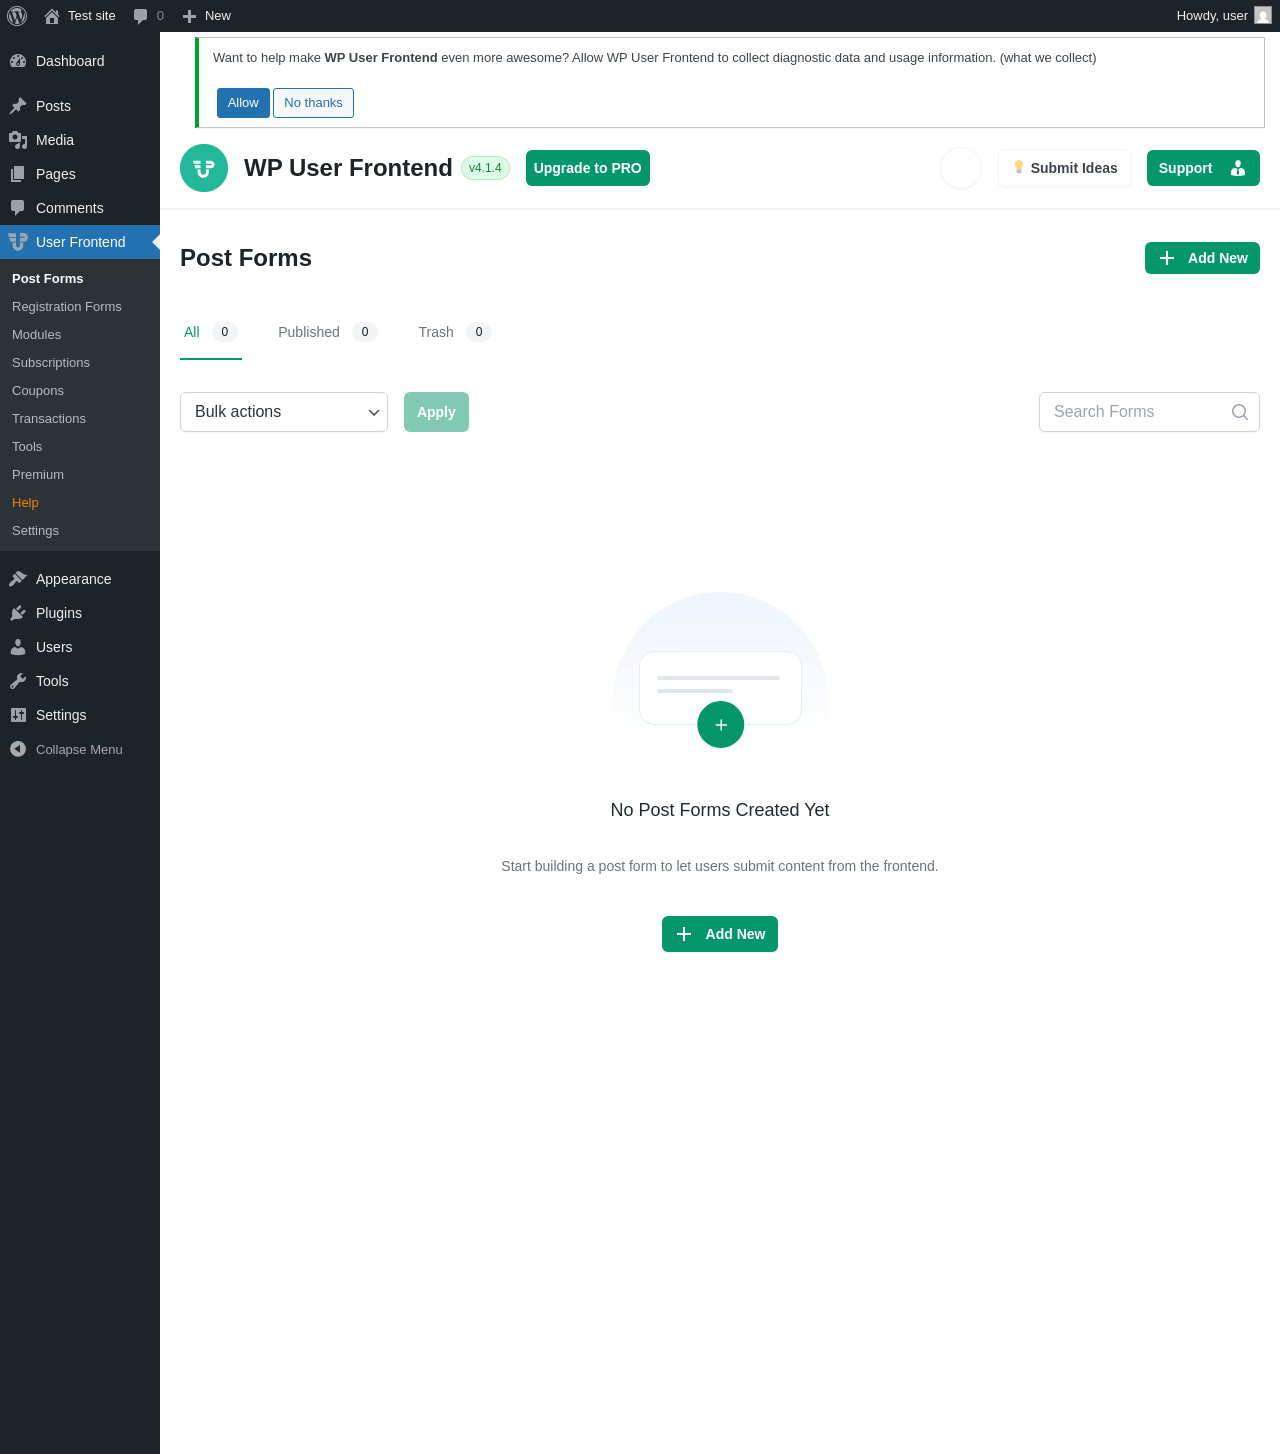The width and height of the screenshot is (1280, 1454).
Task: Click the Appearance paintbrush icon
Action: (x=18, y=579)
